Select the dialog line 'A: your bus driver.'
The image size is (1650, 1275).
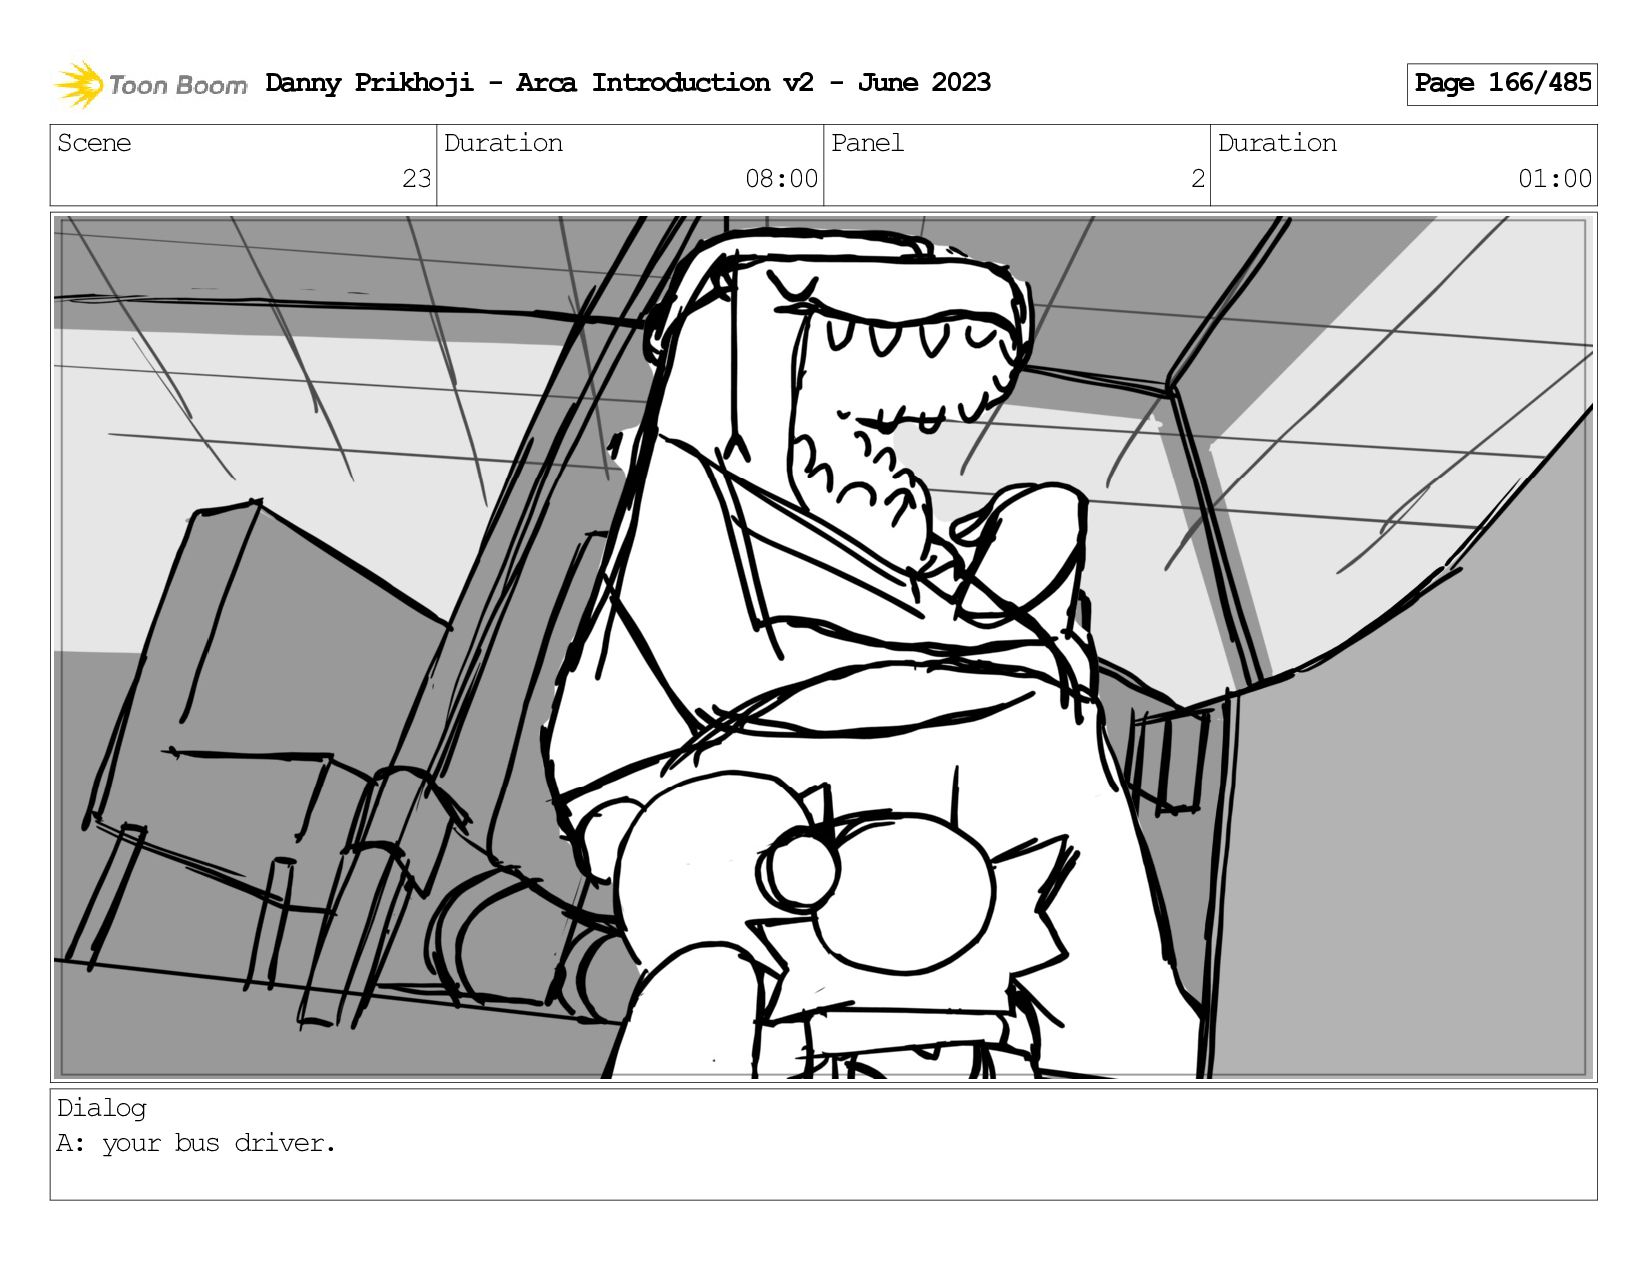pos(196,1143)
